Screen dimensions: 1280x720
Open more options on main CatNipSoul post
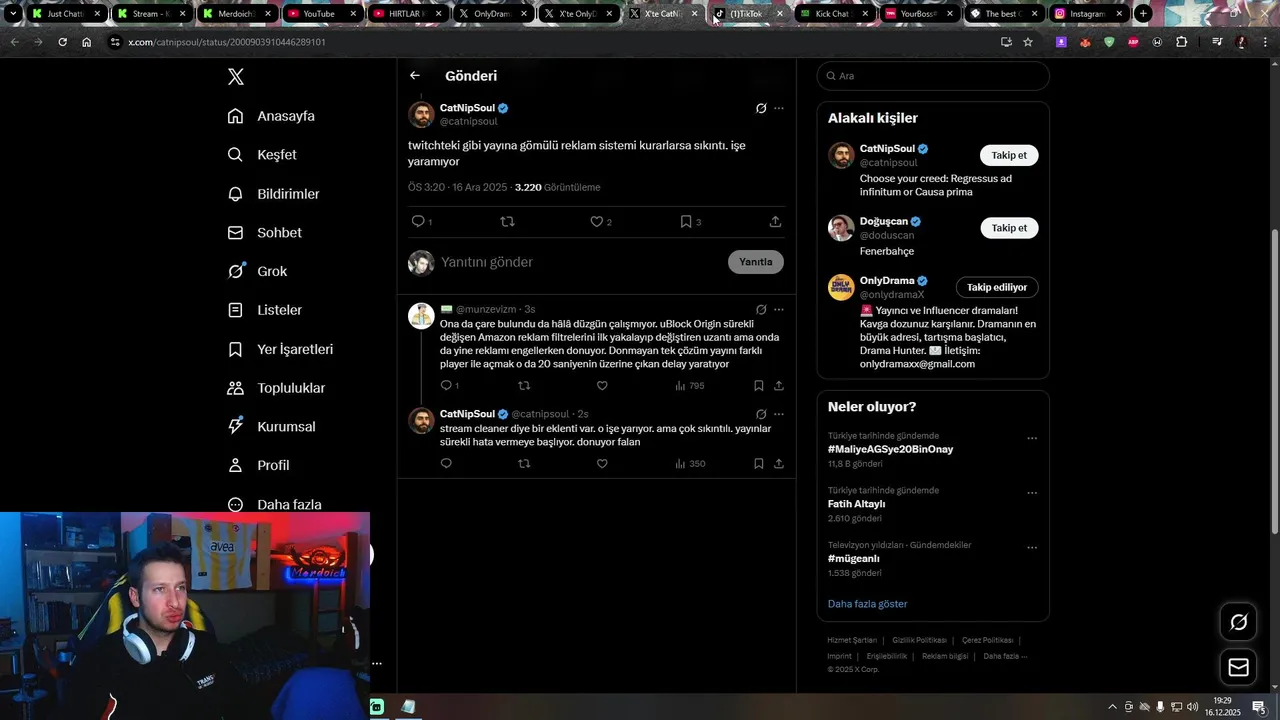pyautogui.click(x=779, y=108)
